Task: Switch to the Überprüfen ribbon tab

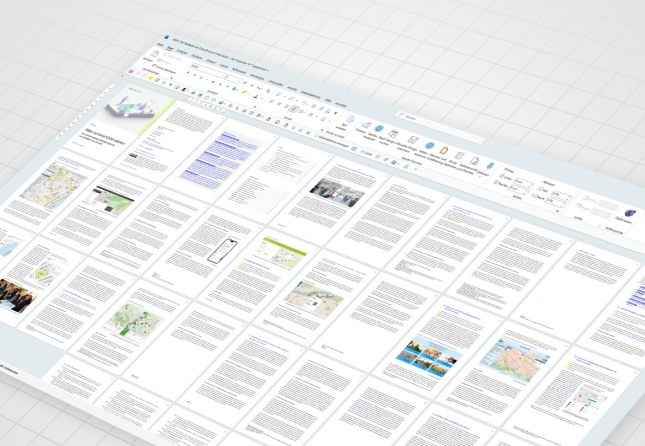Action: pyautogui.click(x=275, y=84)
